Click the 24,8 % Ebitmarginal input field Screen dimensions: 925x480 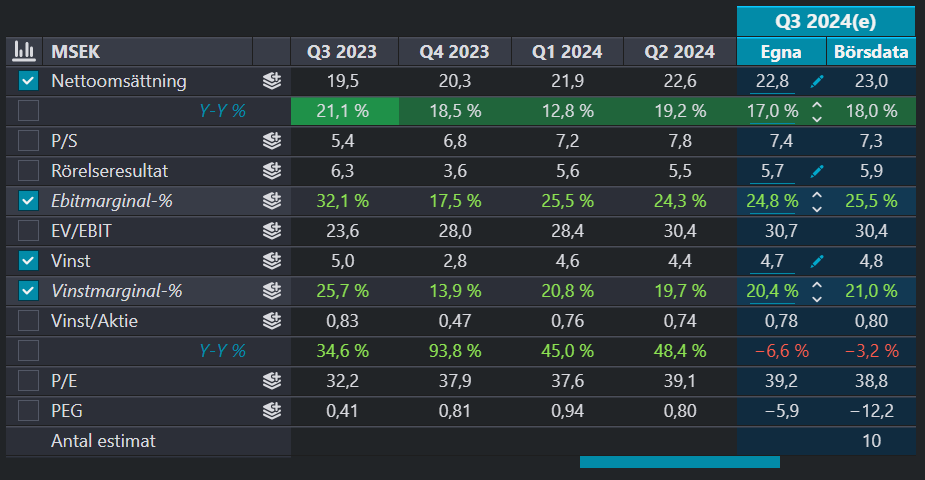coord(772,202)
